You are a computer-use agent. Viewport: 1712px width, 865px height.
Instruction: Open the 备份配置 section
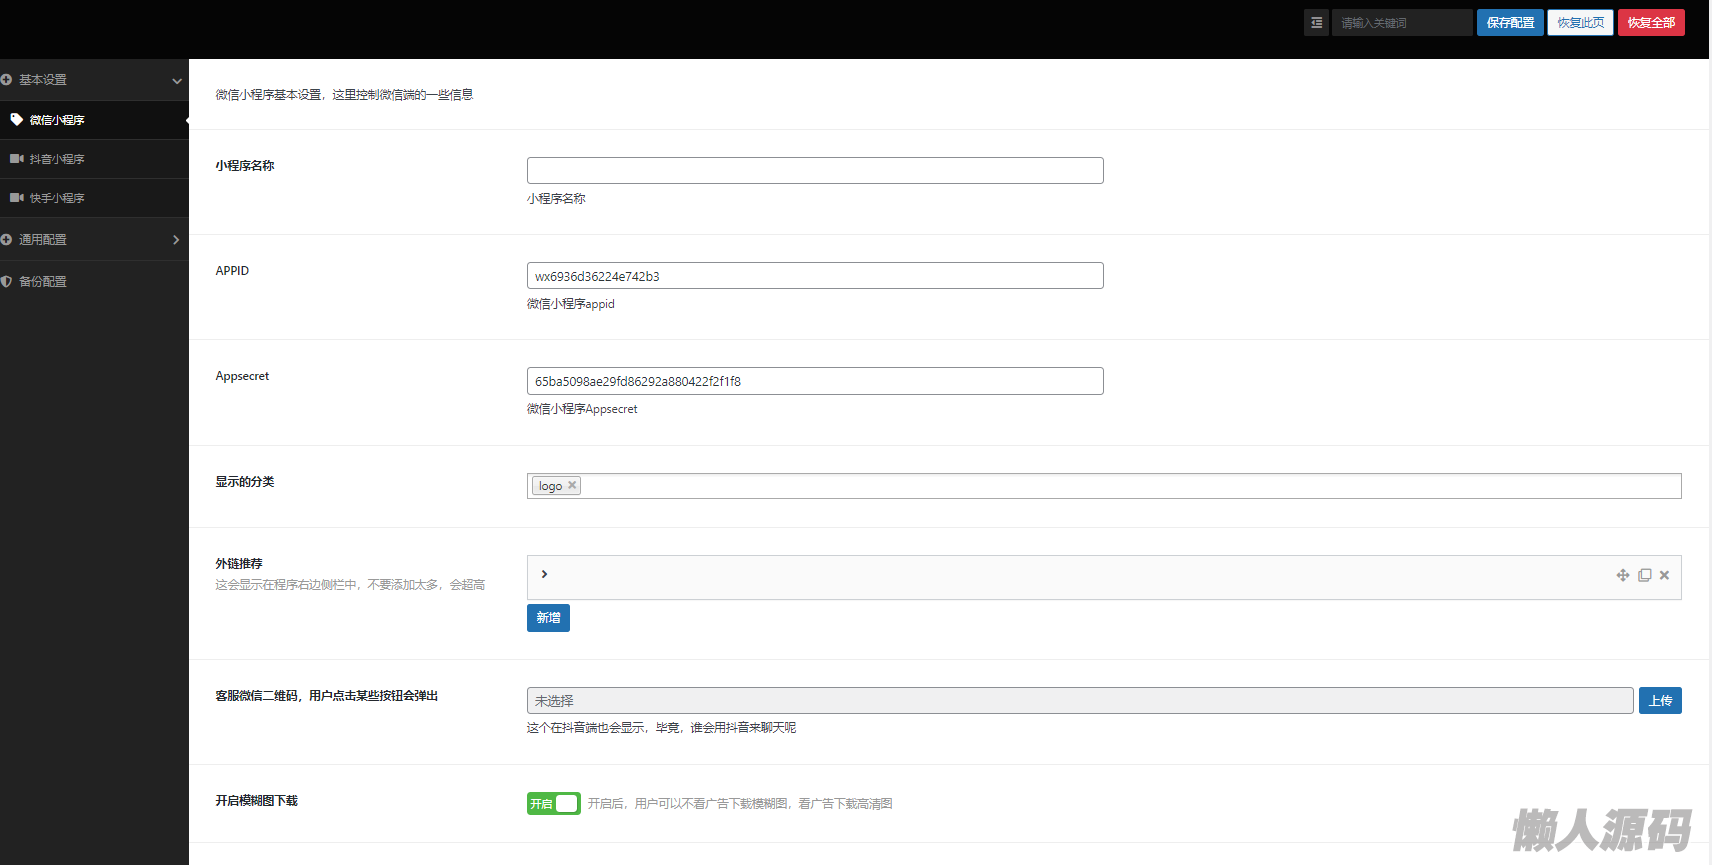point(94,282)
